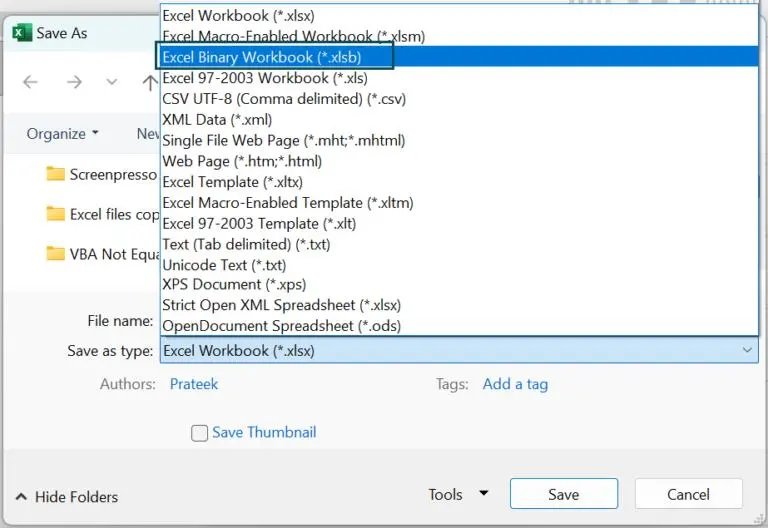Go forward with the right arrow button
The height and width of the screenshot is (528, 768).
click(x=74, y=82)
